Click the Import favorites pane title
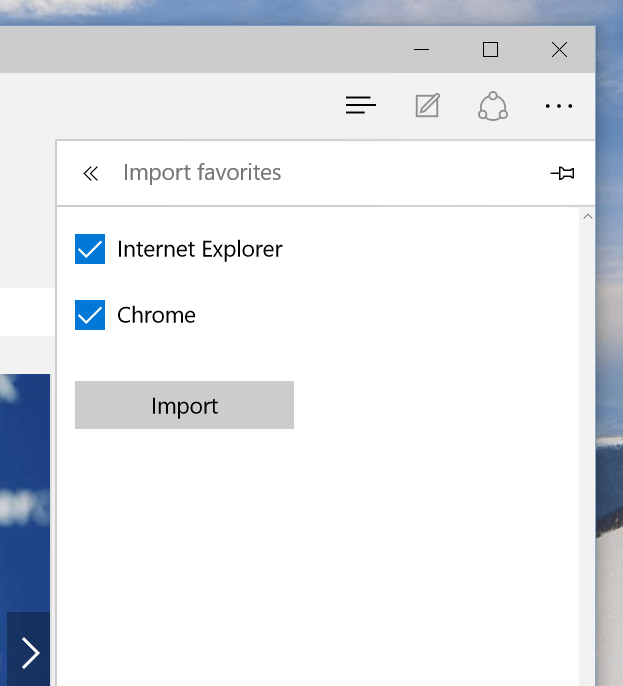 coord(202,172)
